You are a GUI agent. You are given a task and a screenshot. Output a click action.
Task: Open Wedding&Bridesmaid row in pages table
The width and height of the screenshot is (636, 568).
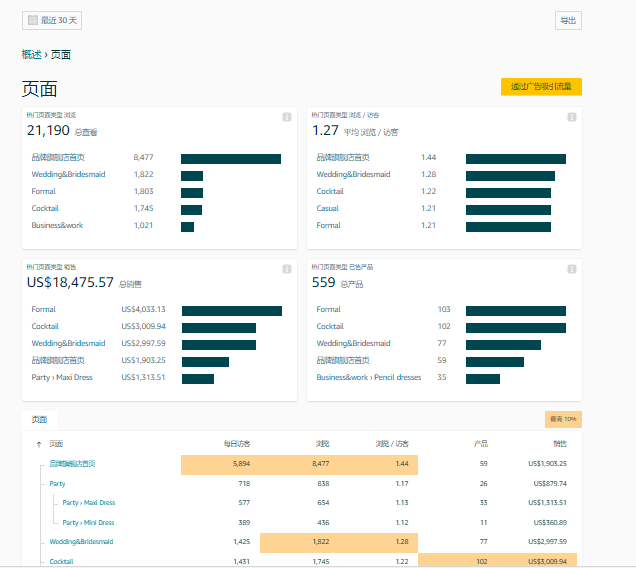(81, 542)
